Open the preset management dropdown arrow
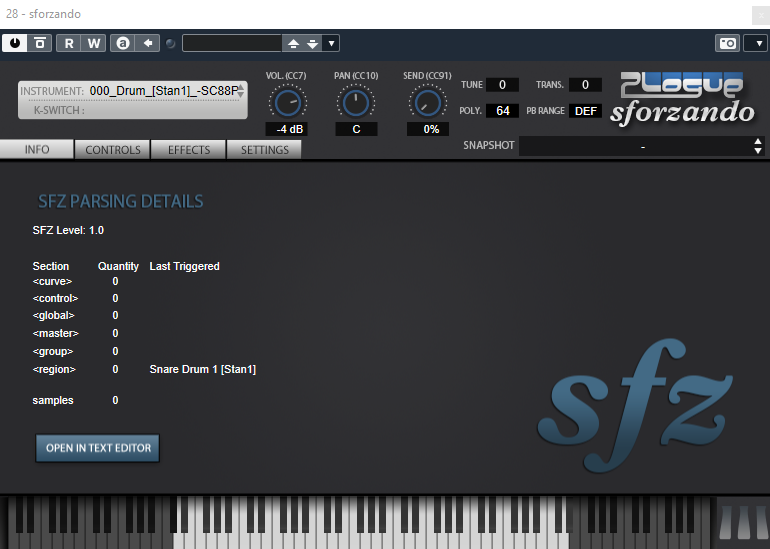The image size is (770, 549). [x=331, y=44]
